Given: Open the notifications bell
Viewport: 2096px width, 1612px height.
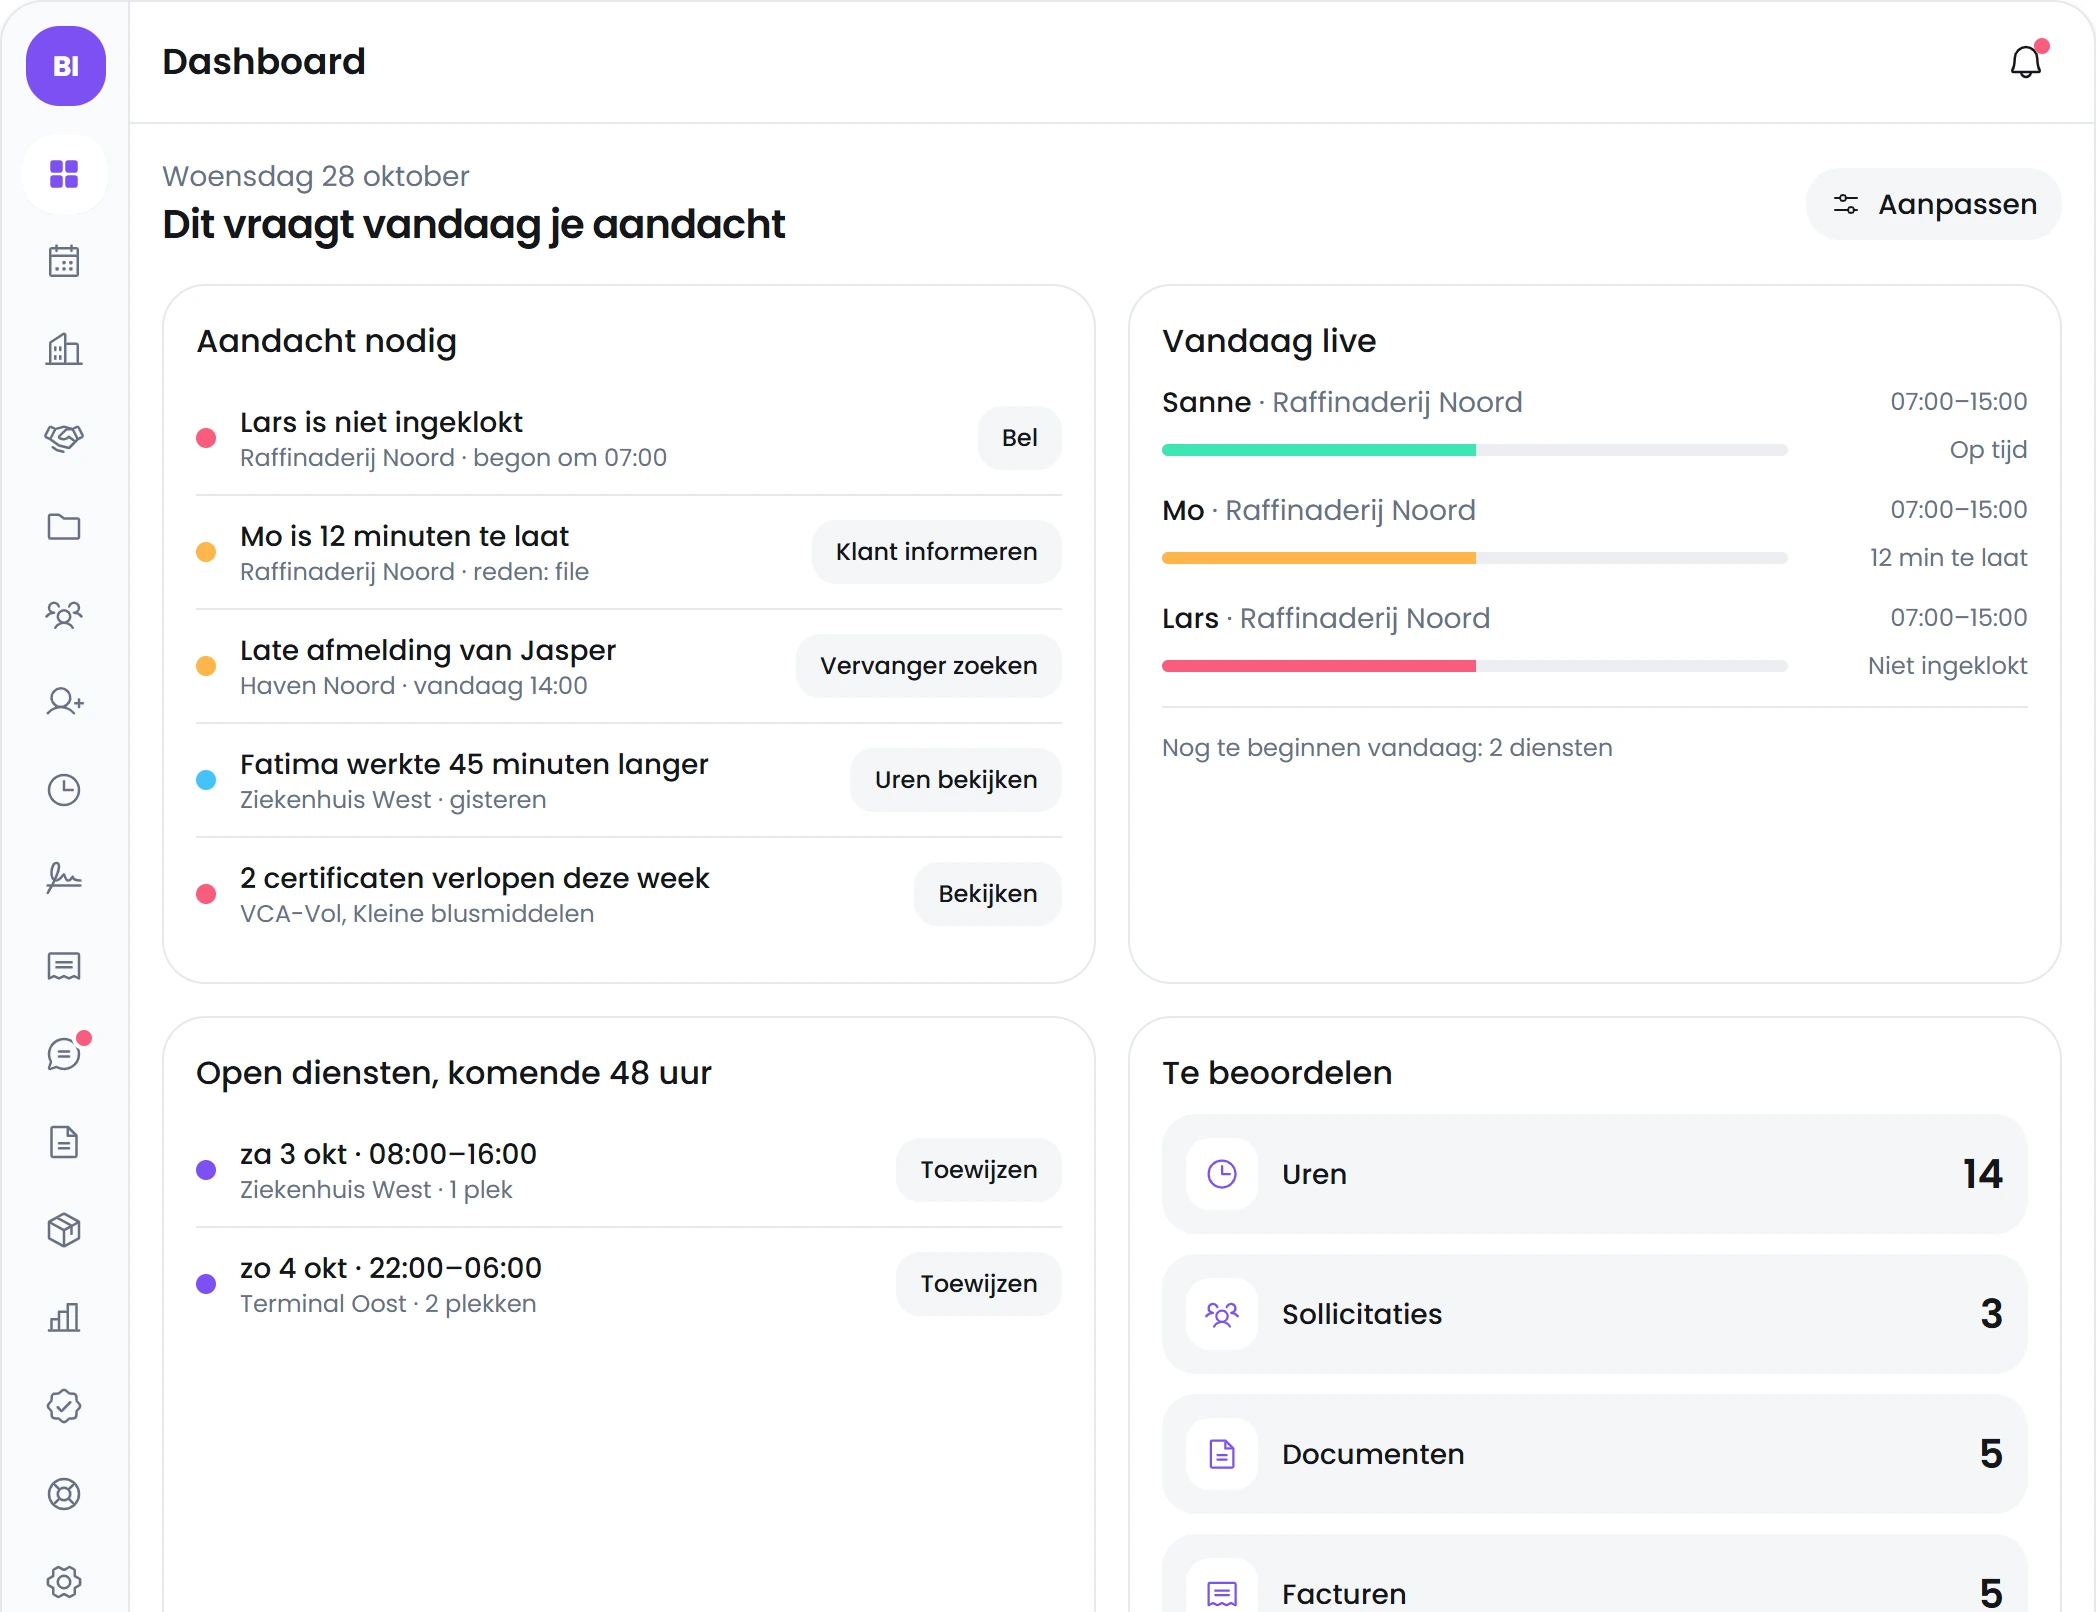Looking at the screenshot, I should (2025, 62).
